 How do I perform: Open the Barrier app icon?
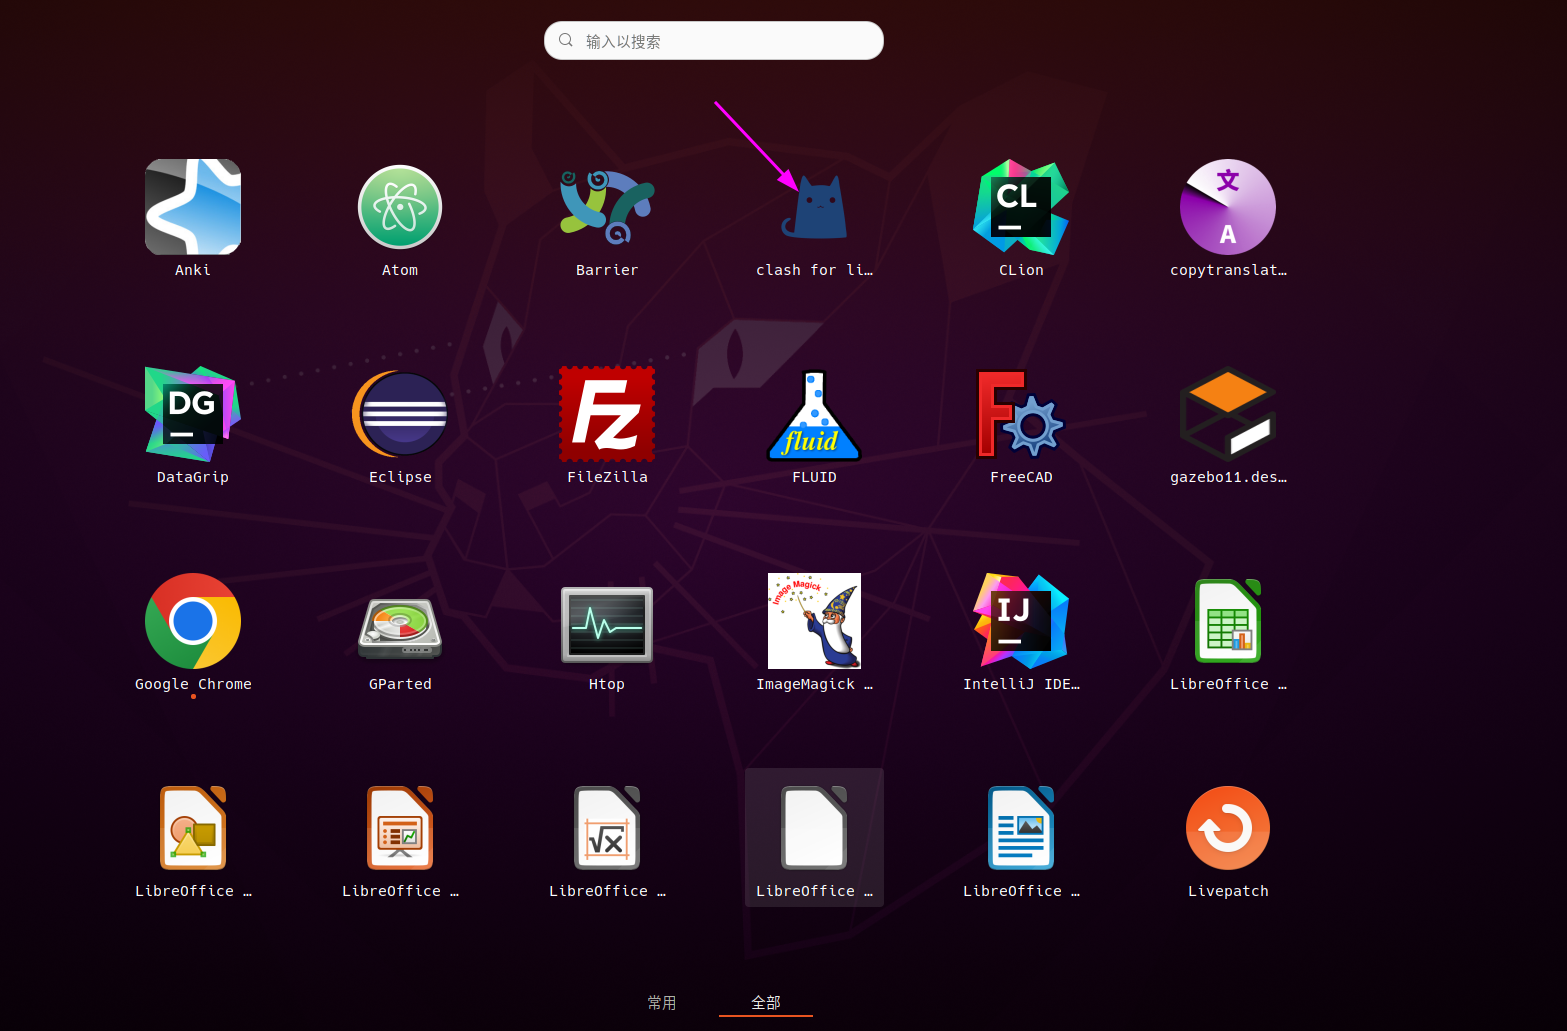(607, 207)
